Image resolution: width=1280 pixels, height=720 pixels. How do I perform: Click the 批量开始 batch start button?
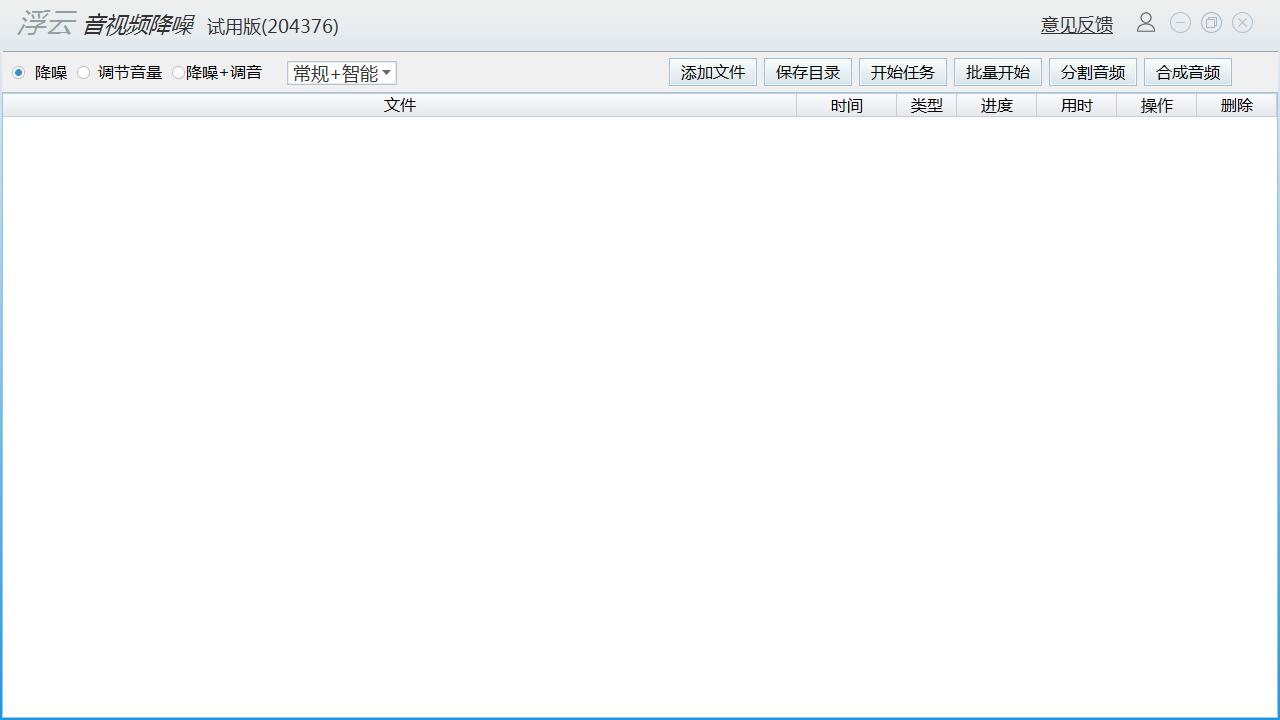click(997, 71)
